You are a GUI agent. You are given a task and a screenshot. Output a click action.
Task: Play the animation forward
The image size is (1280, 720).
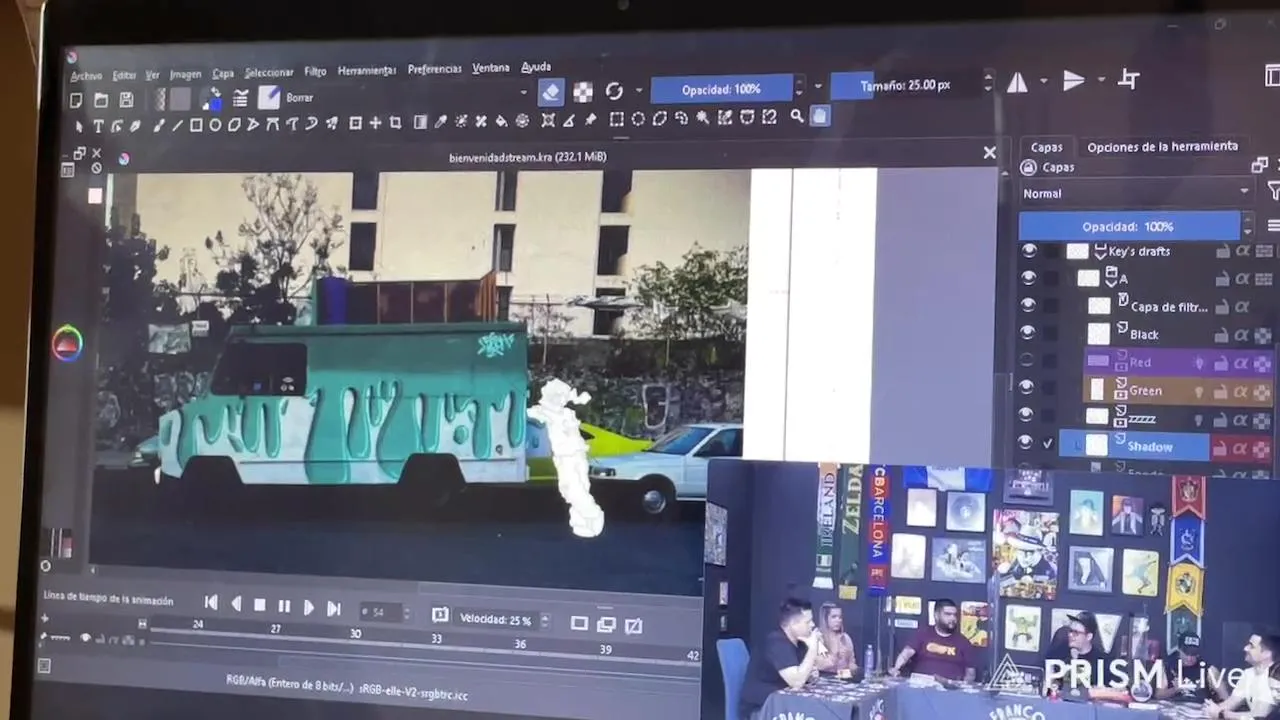(x=308, y=607)
